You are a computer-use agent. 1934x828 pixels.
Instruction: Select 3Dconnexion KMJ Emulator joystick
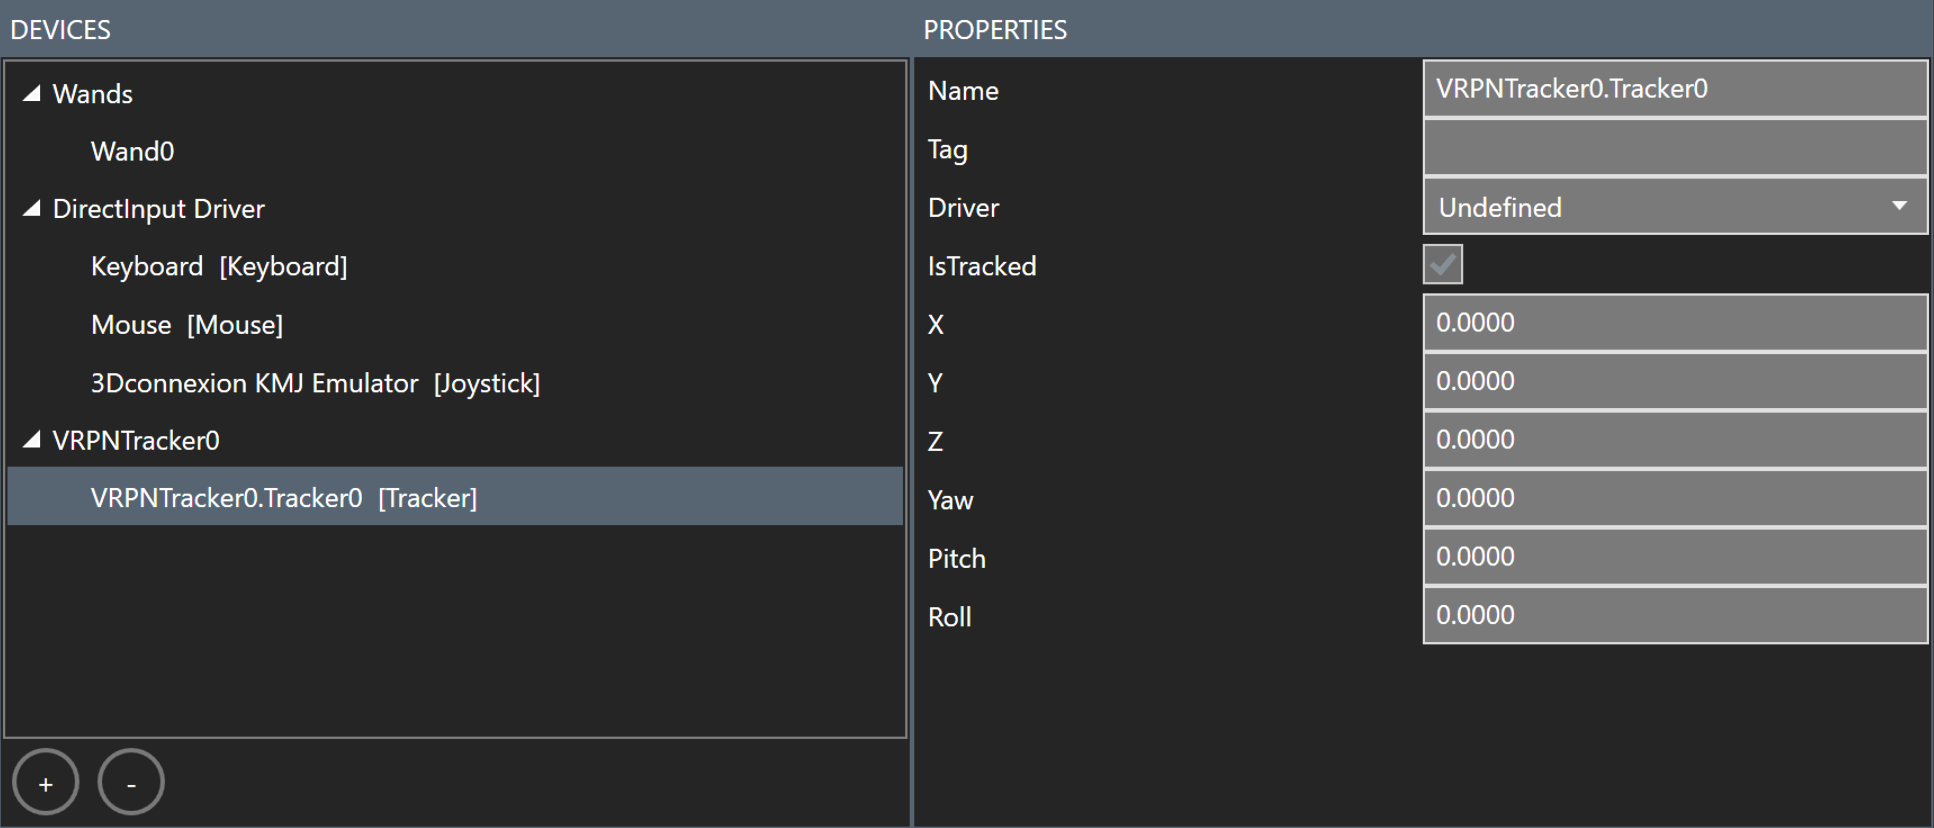click(315, 383)
